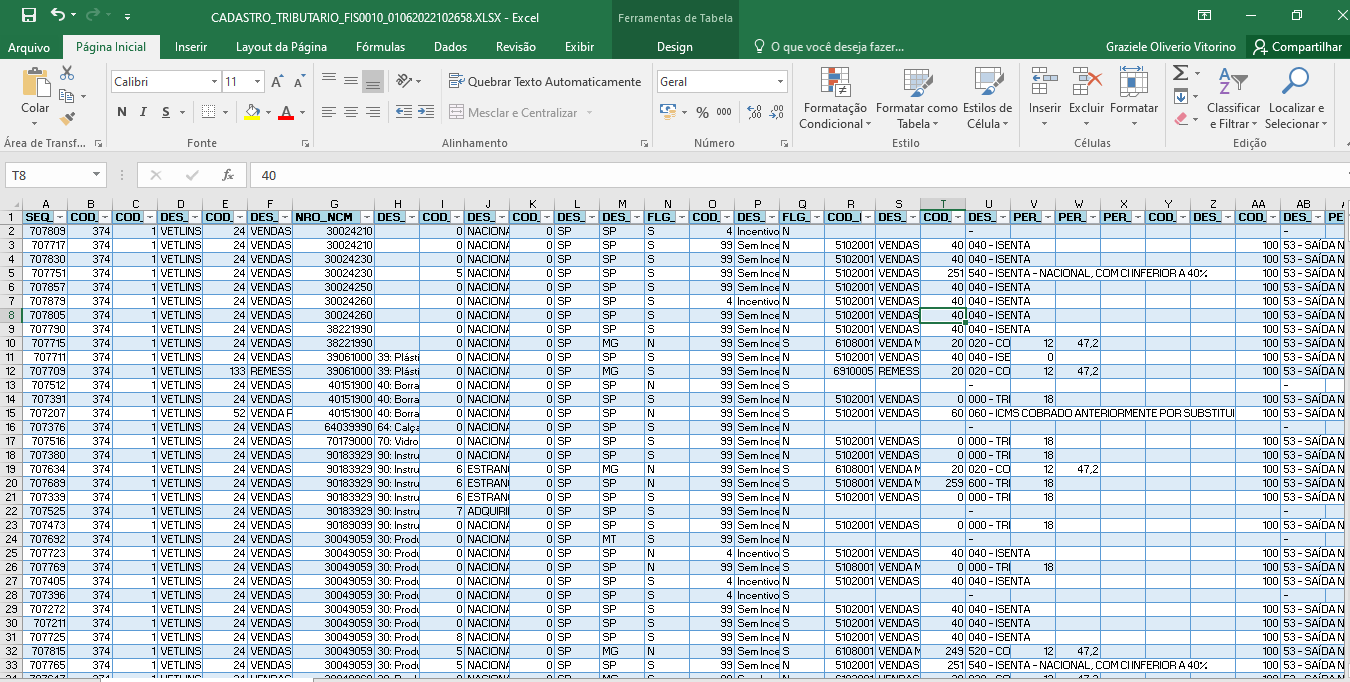1350x682 pixels.
Task: Switch to the Inserir tab
Action: point(191,47)
